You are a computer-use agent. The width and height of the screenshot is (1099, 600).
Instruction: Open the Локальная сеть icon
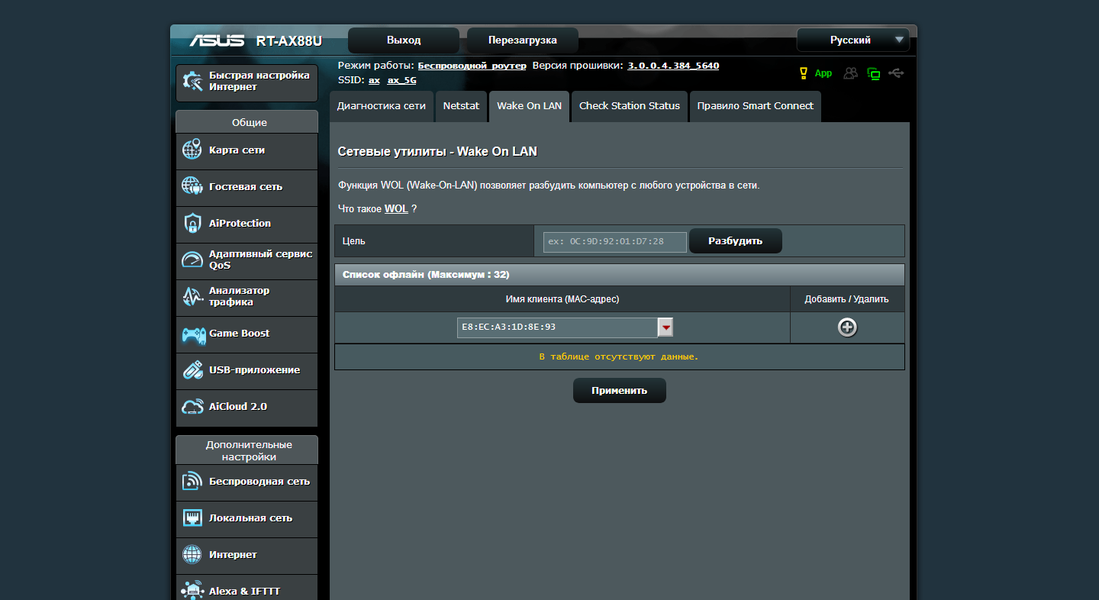click(x=192, y=517)
